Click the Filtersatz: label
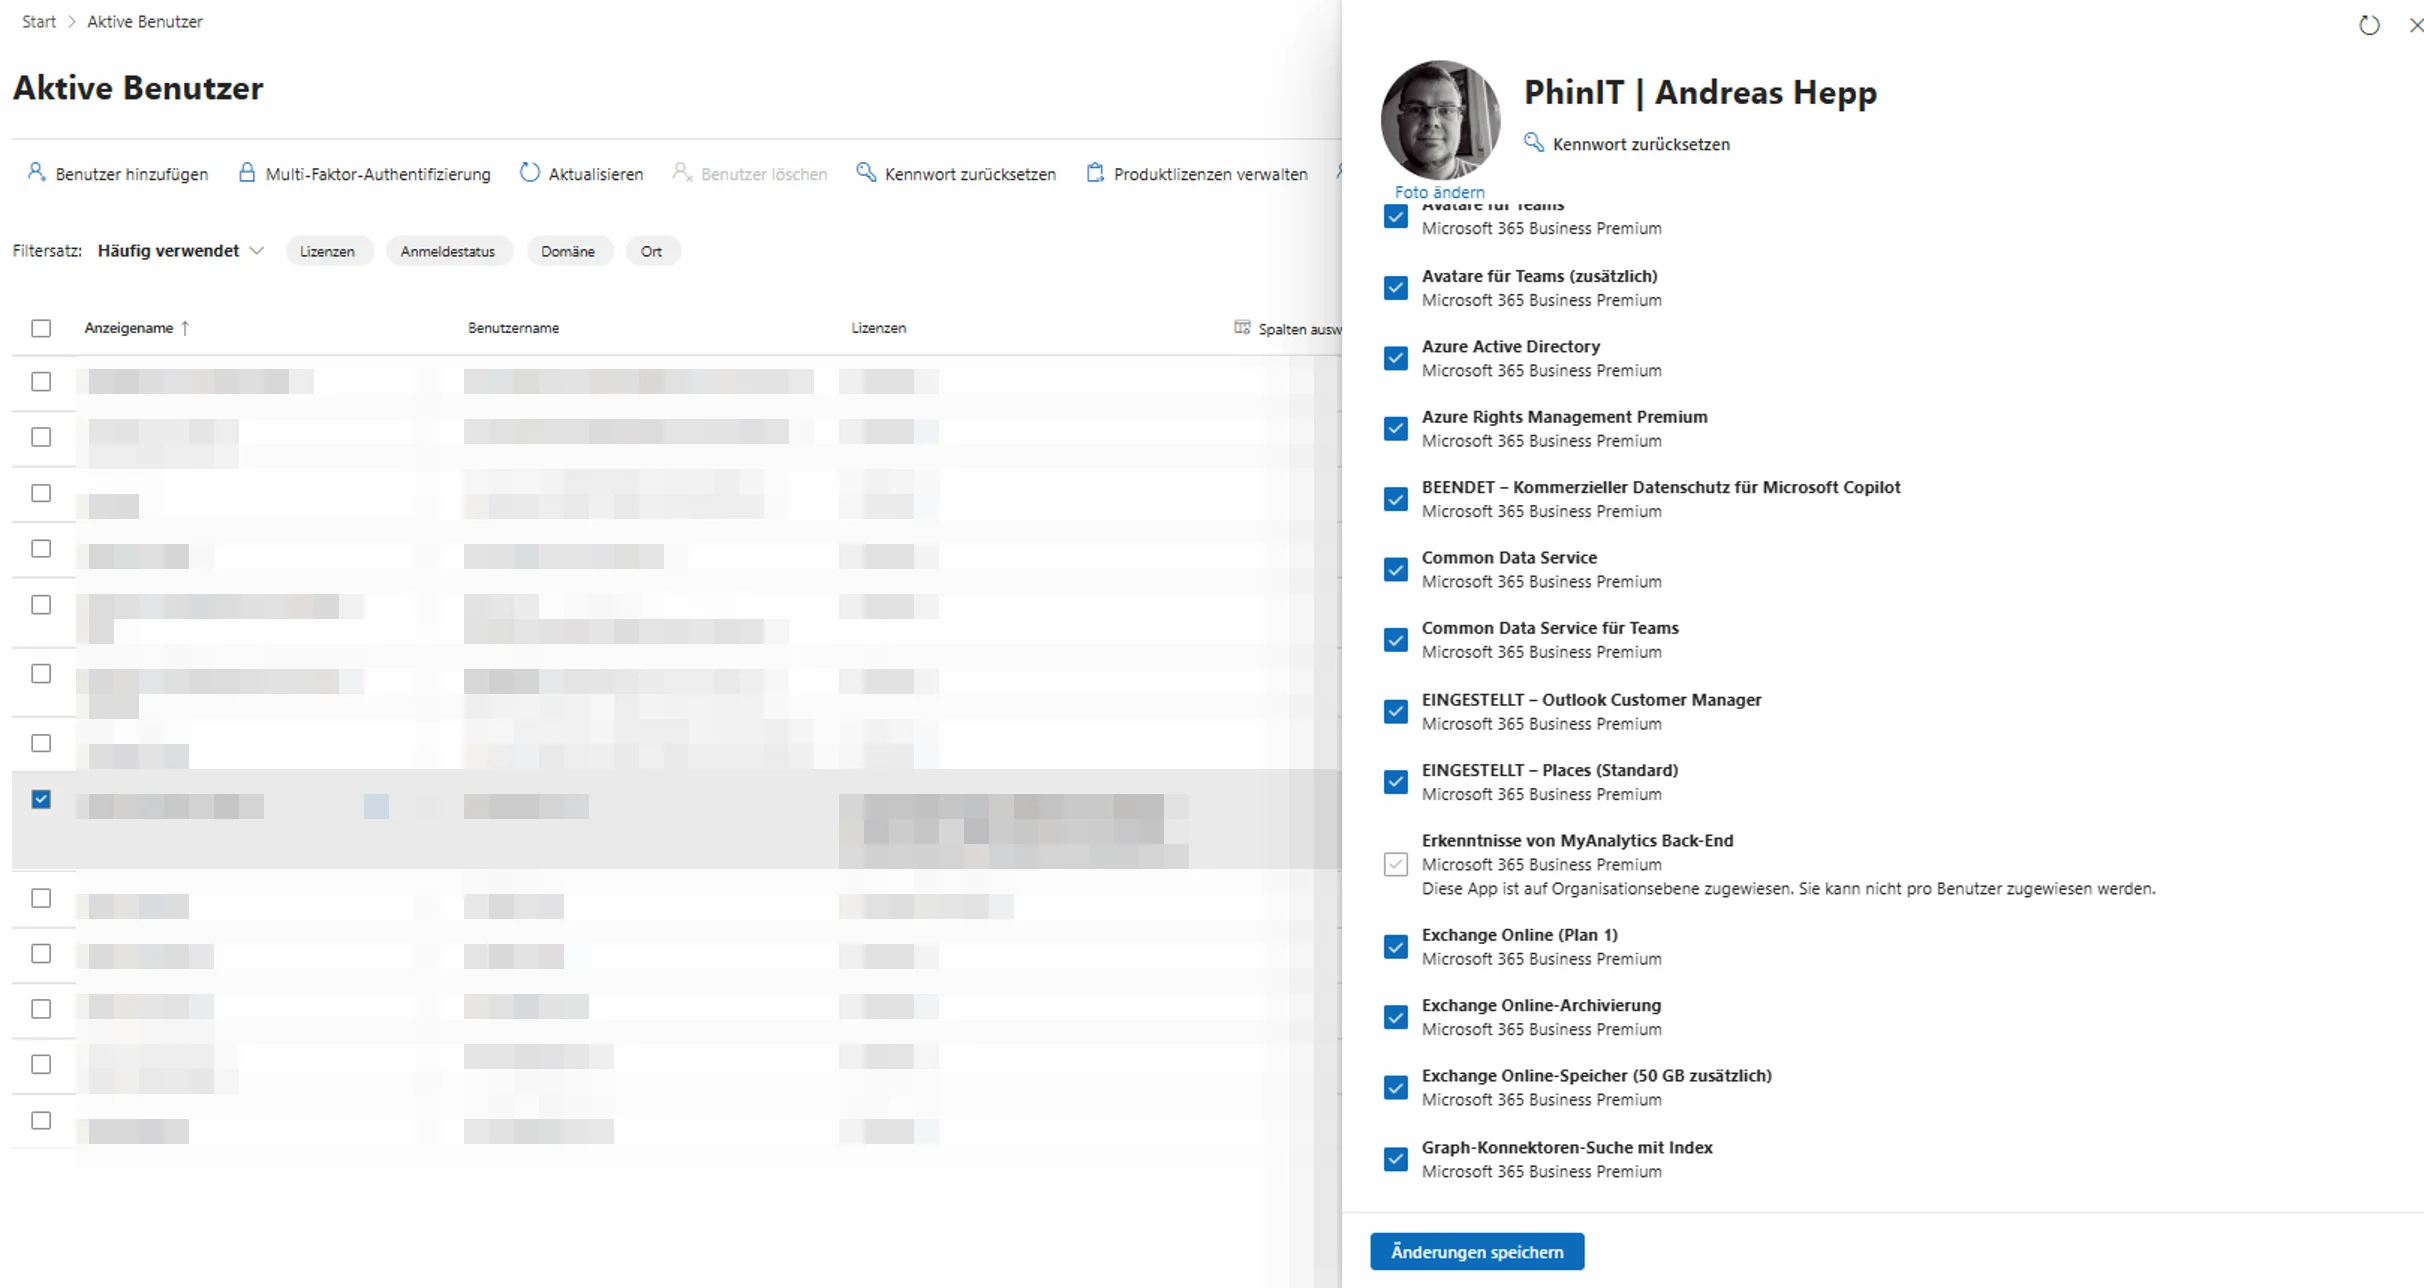Viewport: 2424px width, 1288px height. (47, 251)
